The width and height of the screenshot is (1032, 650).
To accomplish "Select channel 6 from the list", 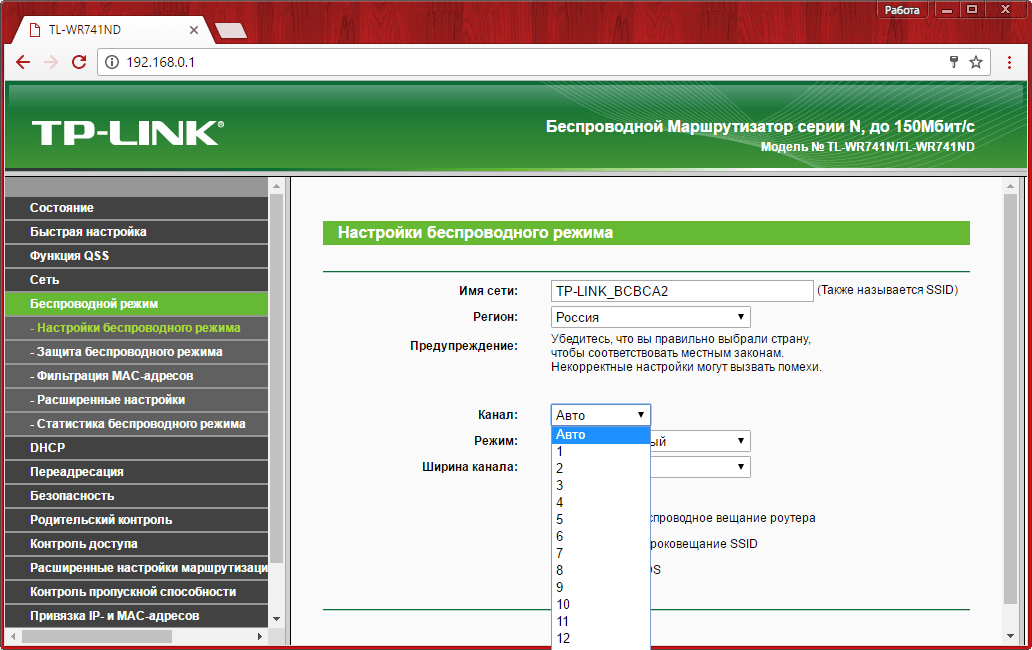I will (x=560, y=536).
